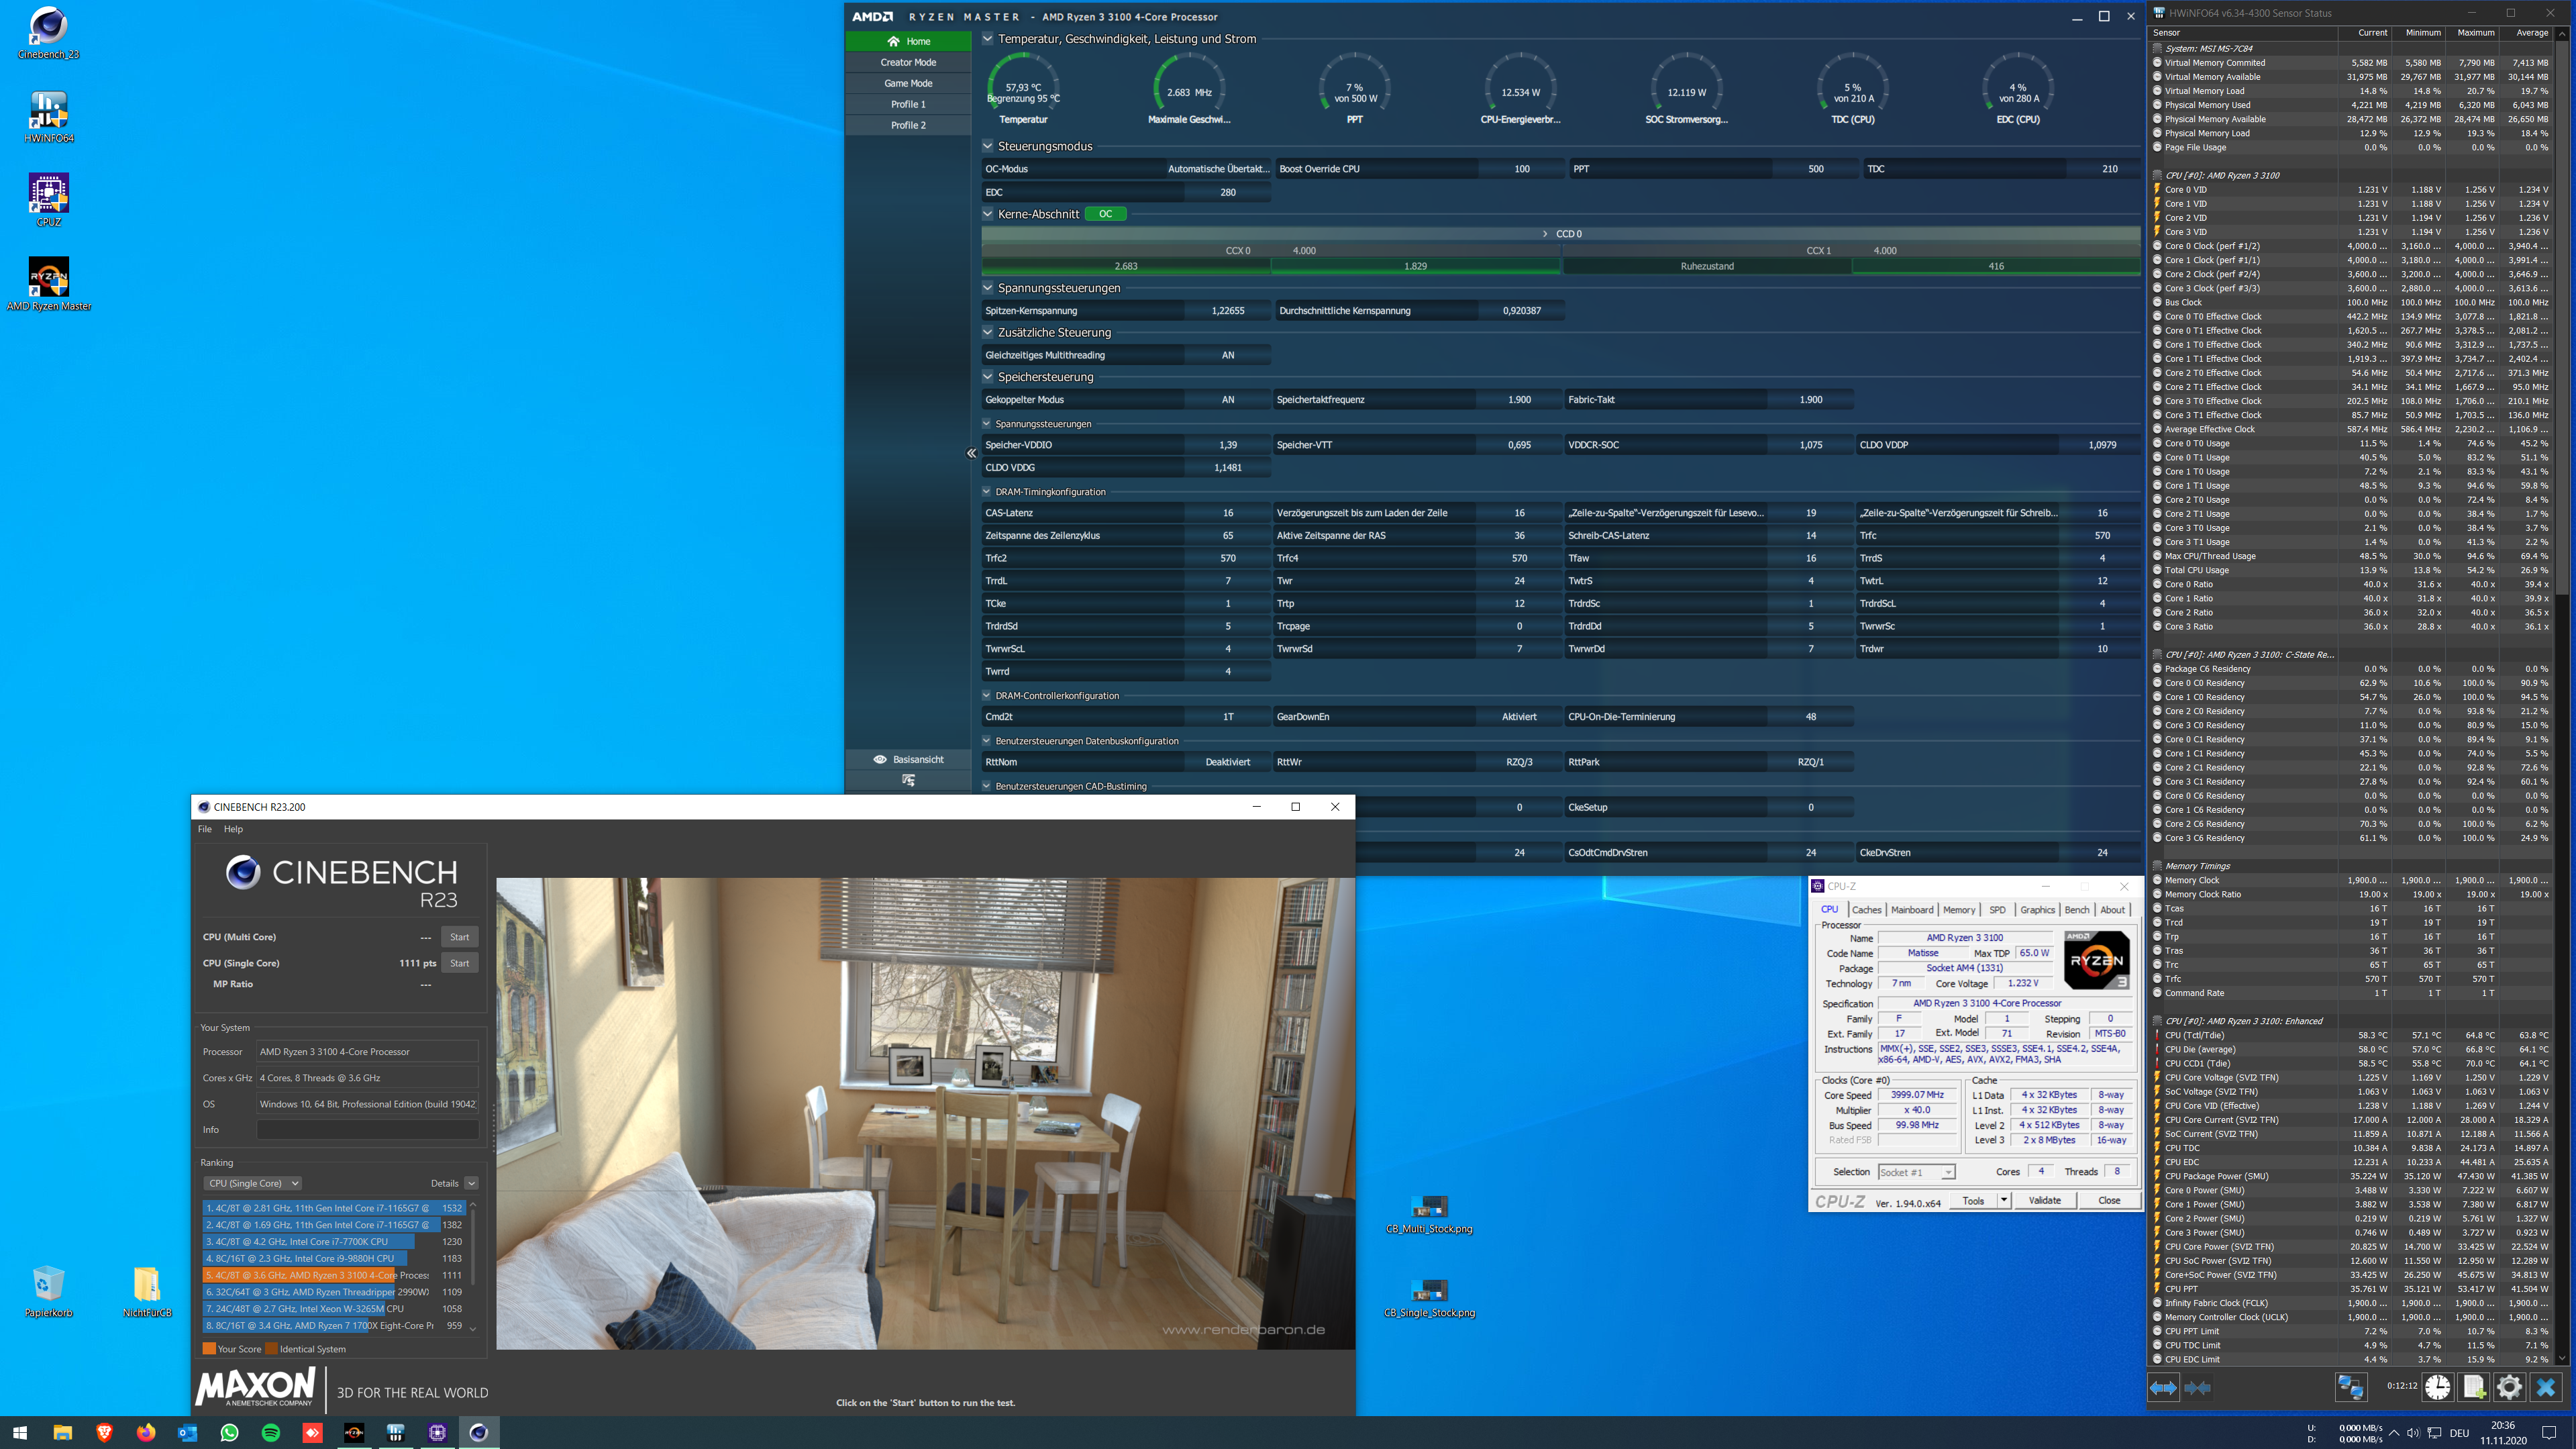Collapse Ryzen Master sidebar double-arrow
Image resolution: width=2576 pixels, height=1449 pixels.
pyautogui.click(x=971, y=453)
